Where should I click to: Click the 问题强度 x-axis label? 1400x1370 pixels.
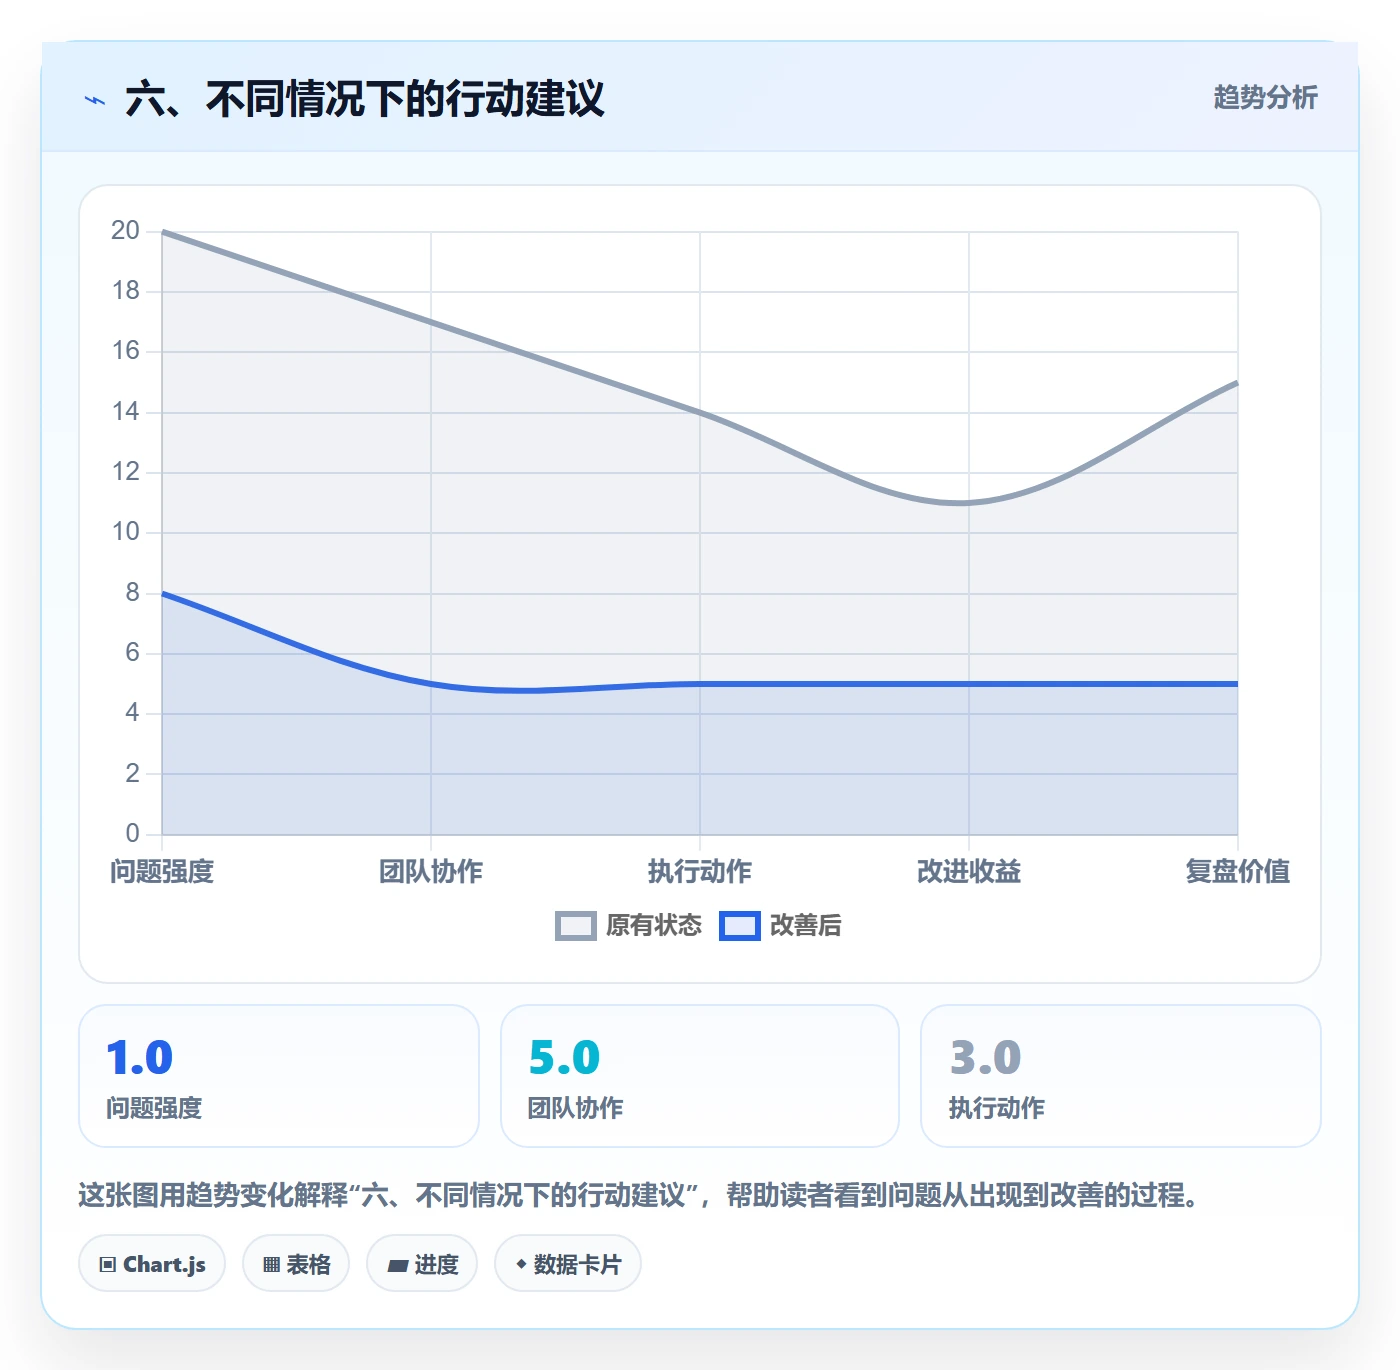[162, 872]
